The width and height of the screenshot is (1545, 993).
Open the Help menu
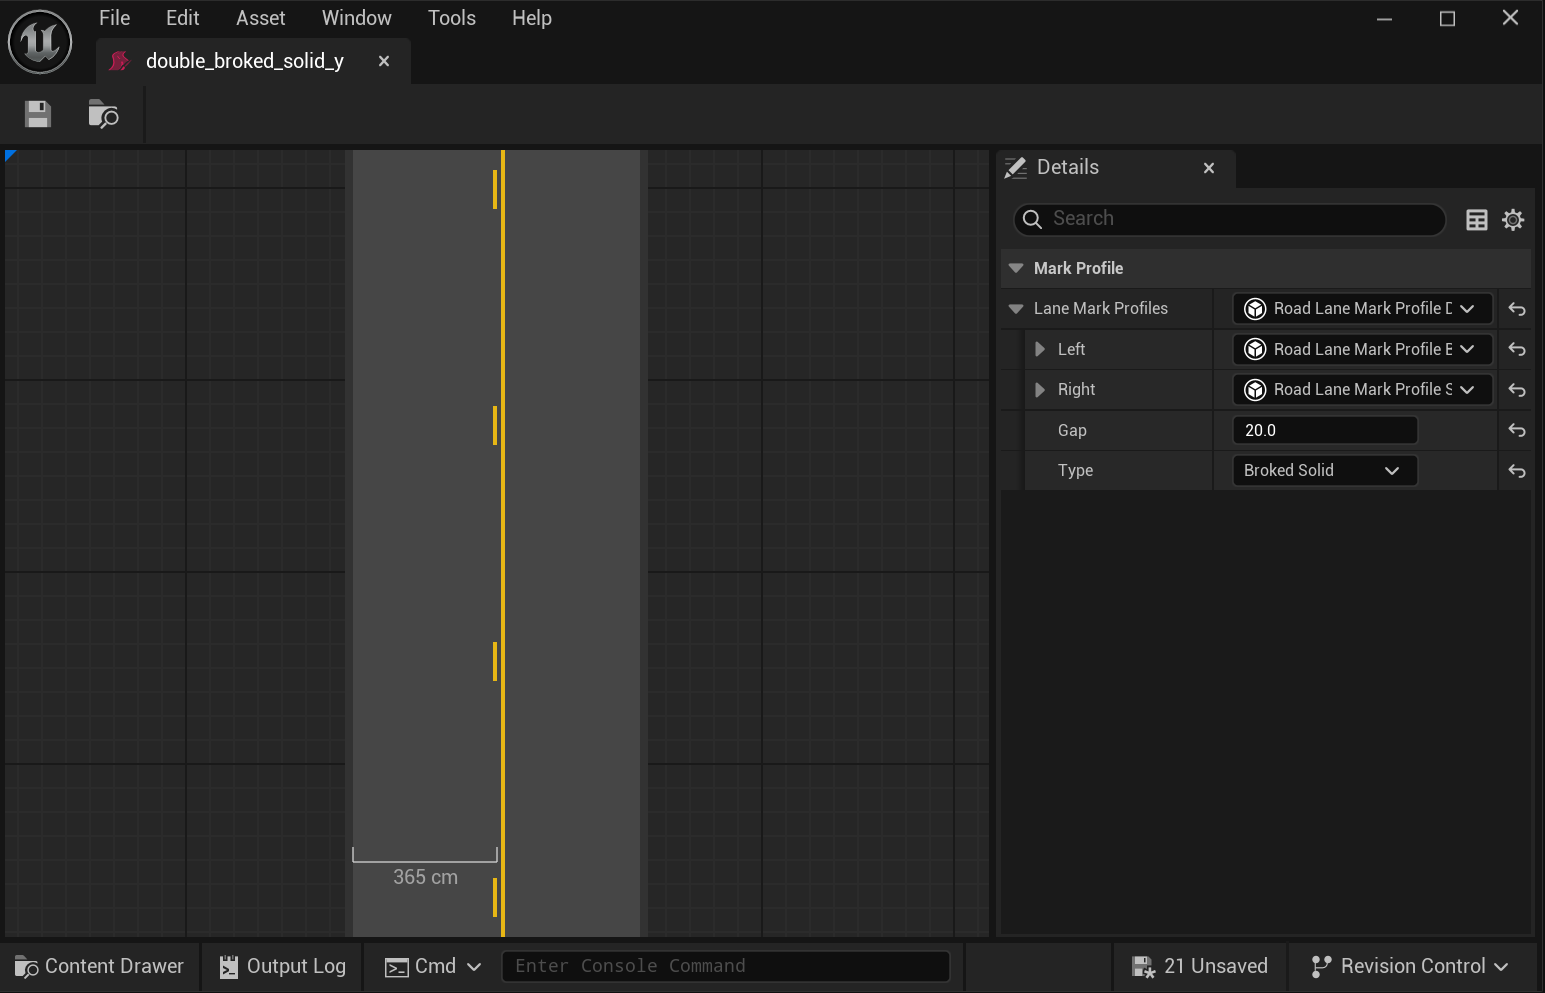click(x=531, y=18)
